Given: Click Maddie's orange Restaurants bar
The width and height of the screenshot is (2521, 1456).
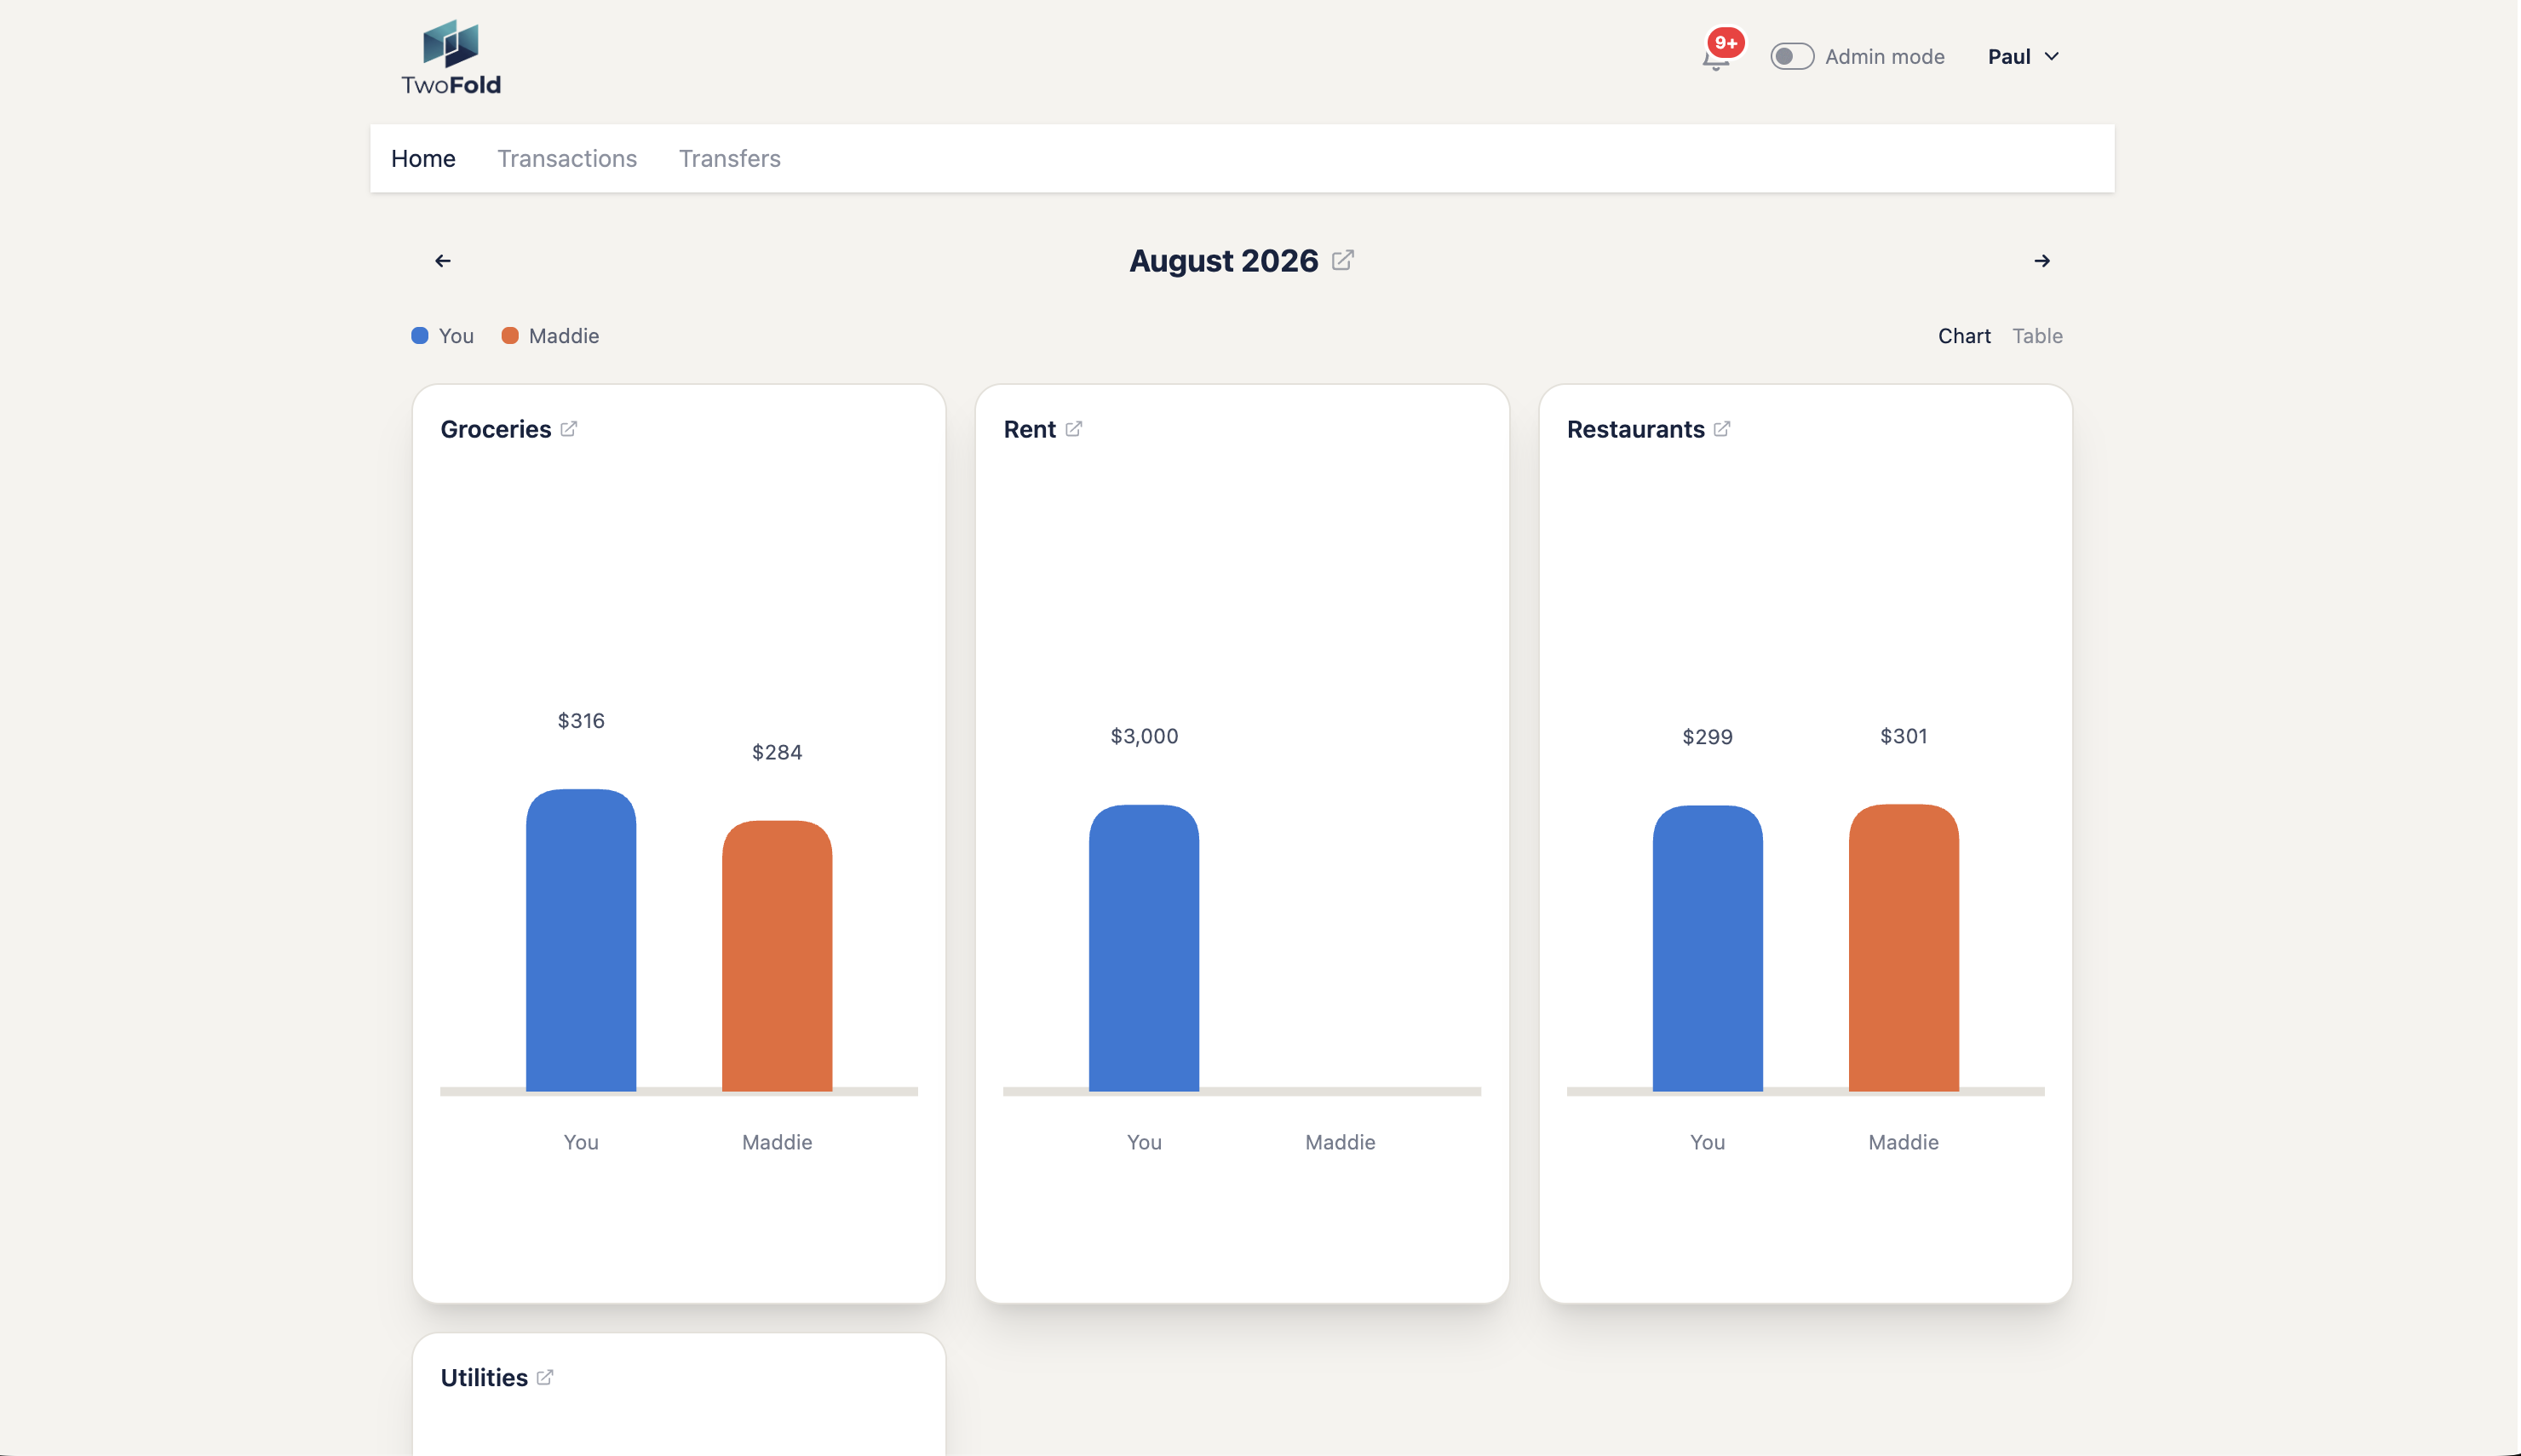Looking at the screenshot, I should coord(1903,948).
